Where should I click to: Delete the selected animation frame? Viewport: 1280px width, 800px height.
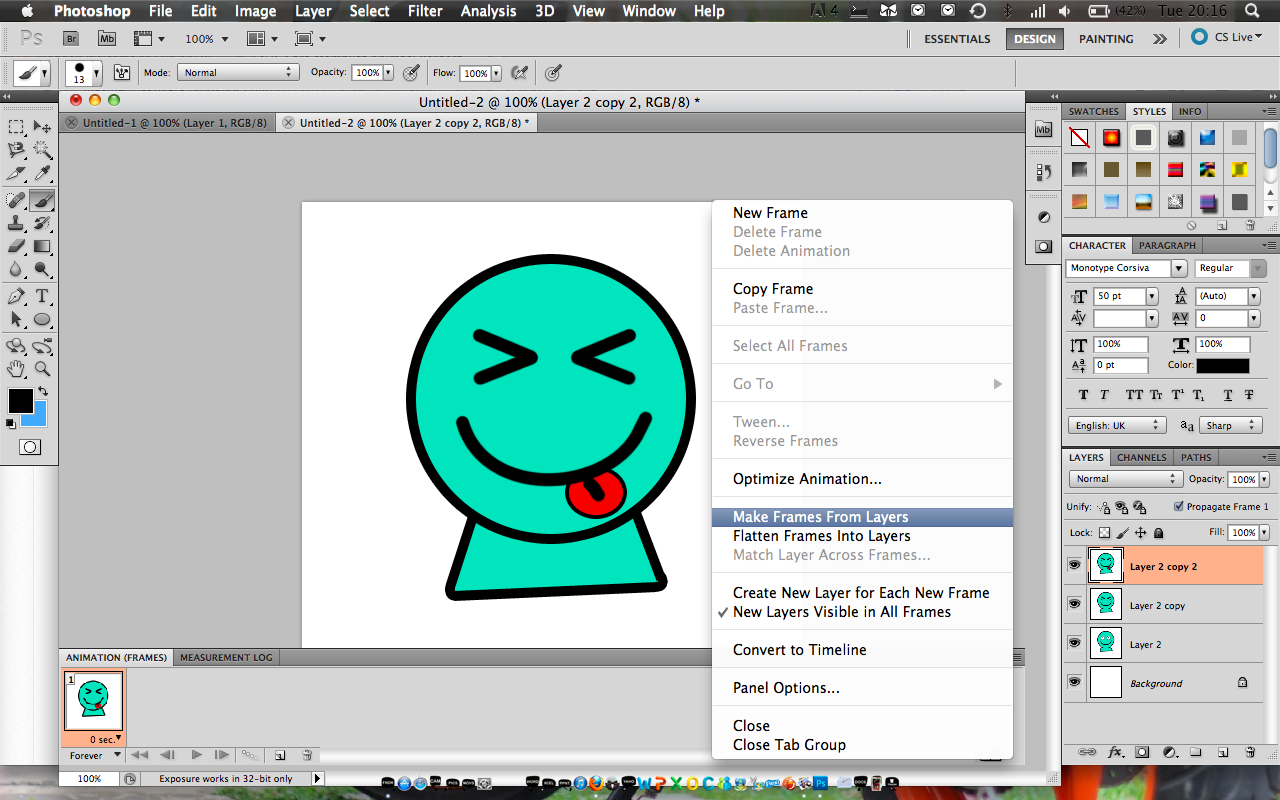click(307, 755)
